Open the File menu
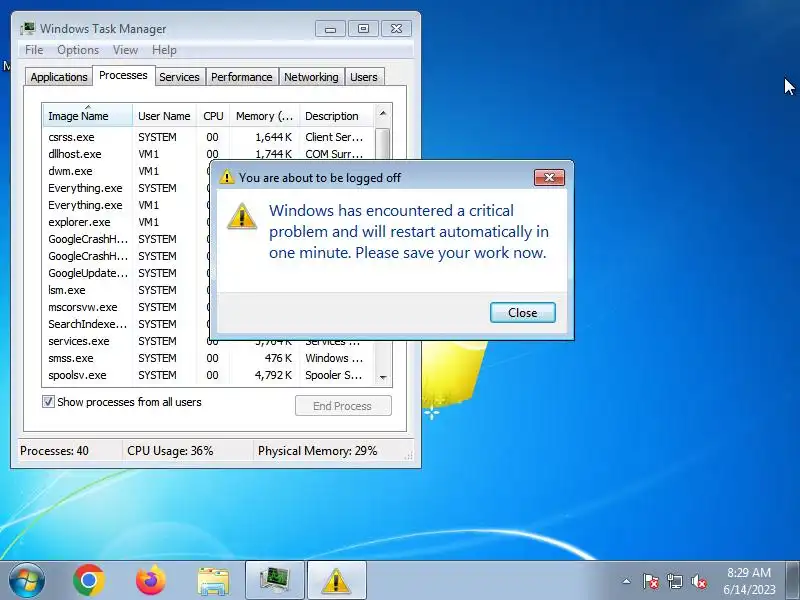Image resolution: width=800 pixels, height=600 pixels. pyautogui.click(x=34, y=50)
